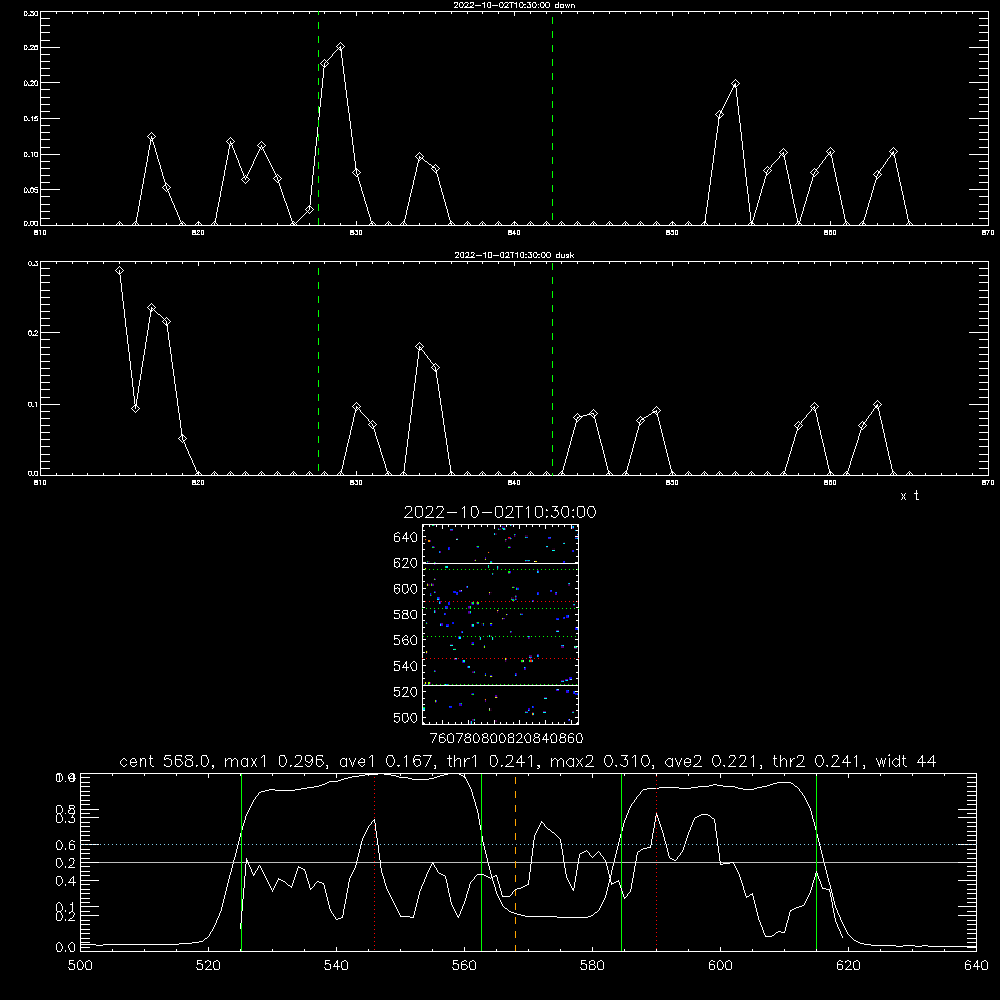Click the dusk plot title '2022-10-02T10:30:00 dusk'
The width and height of the screenshot is (1000, 1000).
[x=514, y=255]
